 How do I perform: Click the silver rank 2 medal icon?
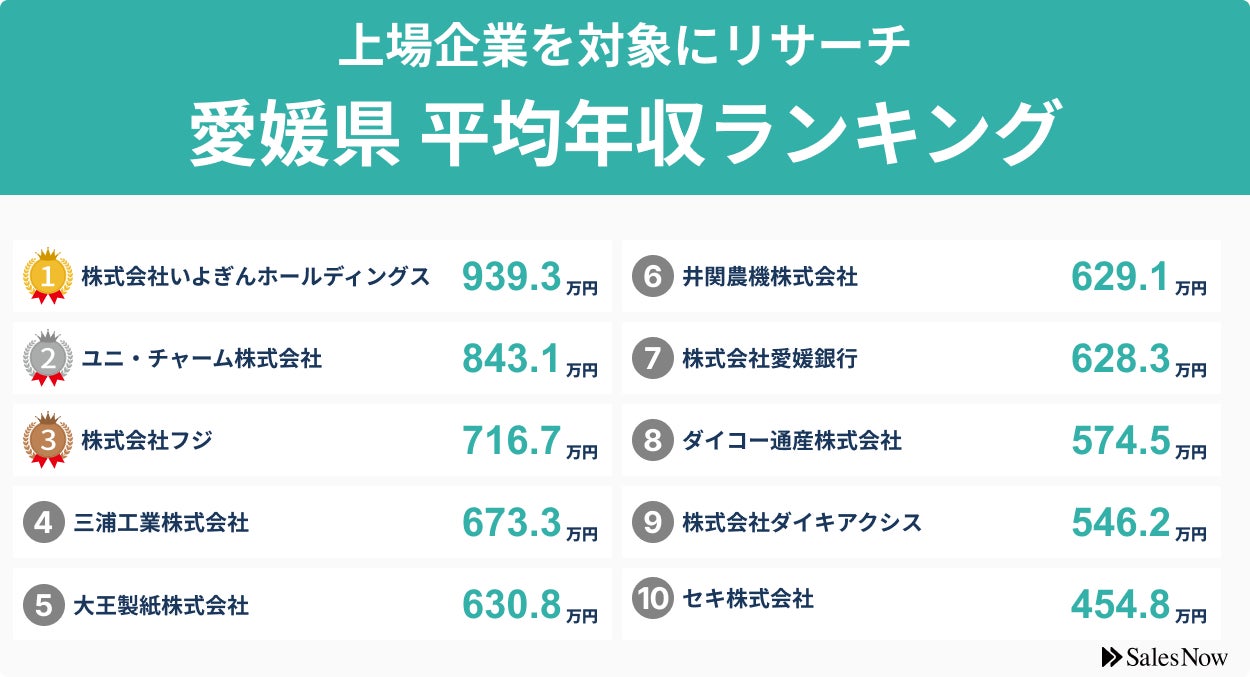(x=48, y=358)
